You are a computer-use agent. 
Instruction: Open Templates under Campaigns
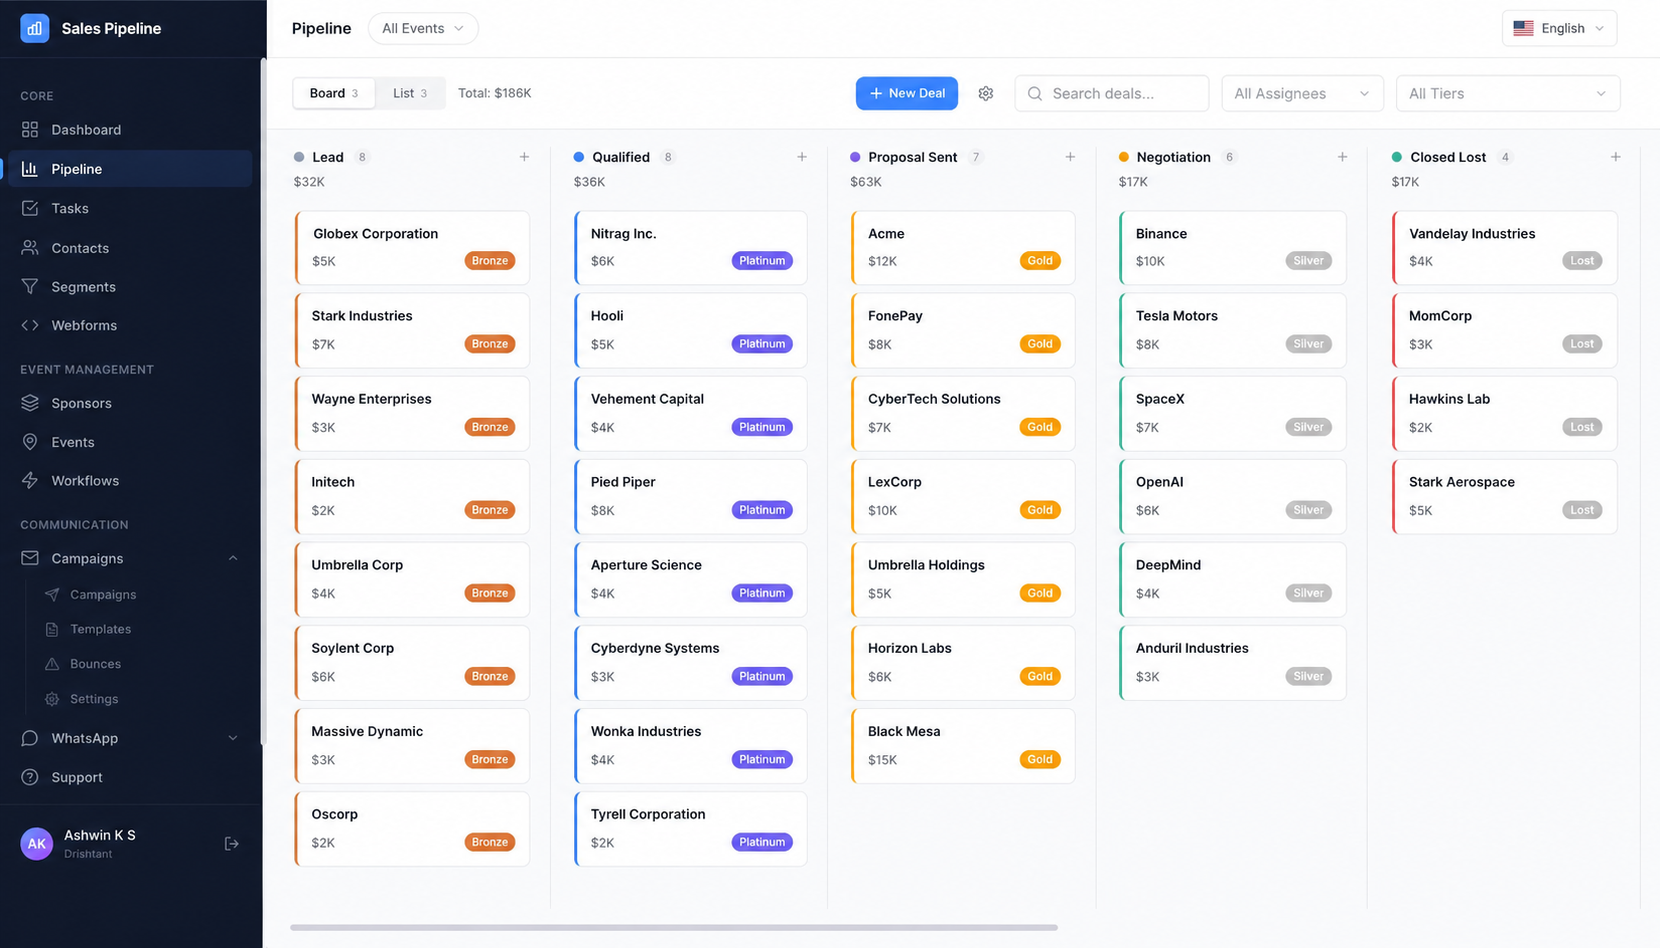(100, 629)
